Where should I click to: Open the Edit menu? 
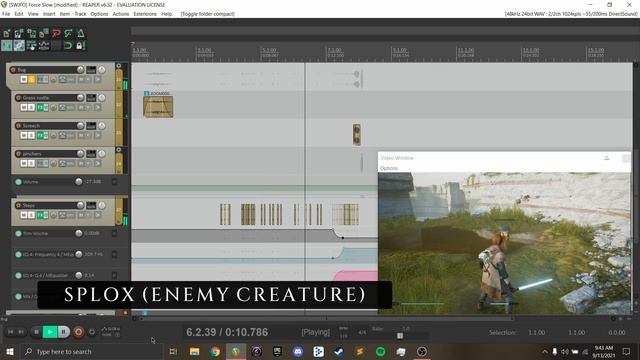[19, 14]
